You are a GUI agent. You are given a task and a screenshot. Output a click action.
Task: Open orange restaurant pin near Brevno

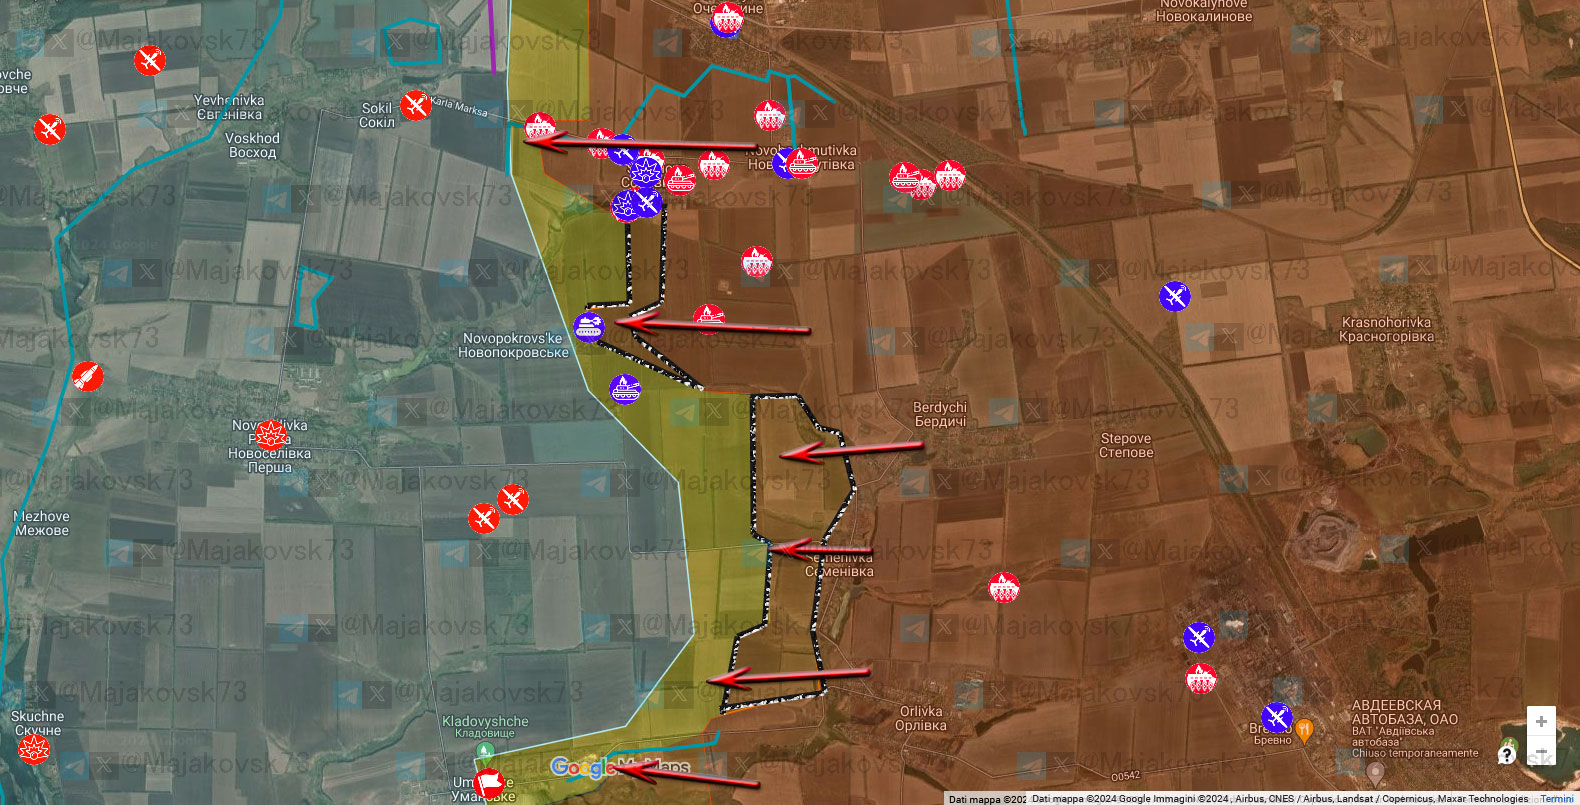click(x=1304, y=730)
